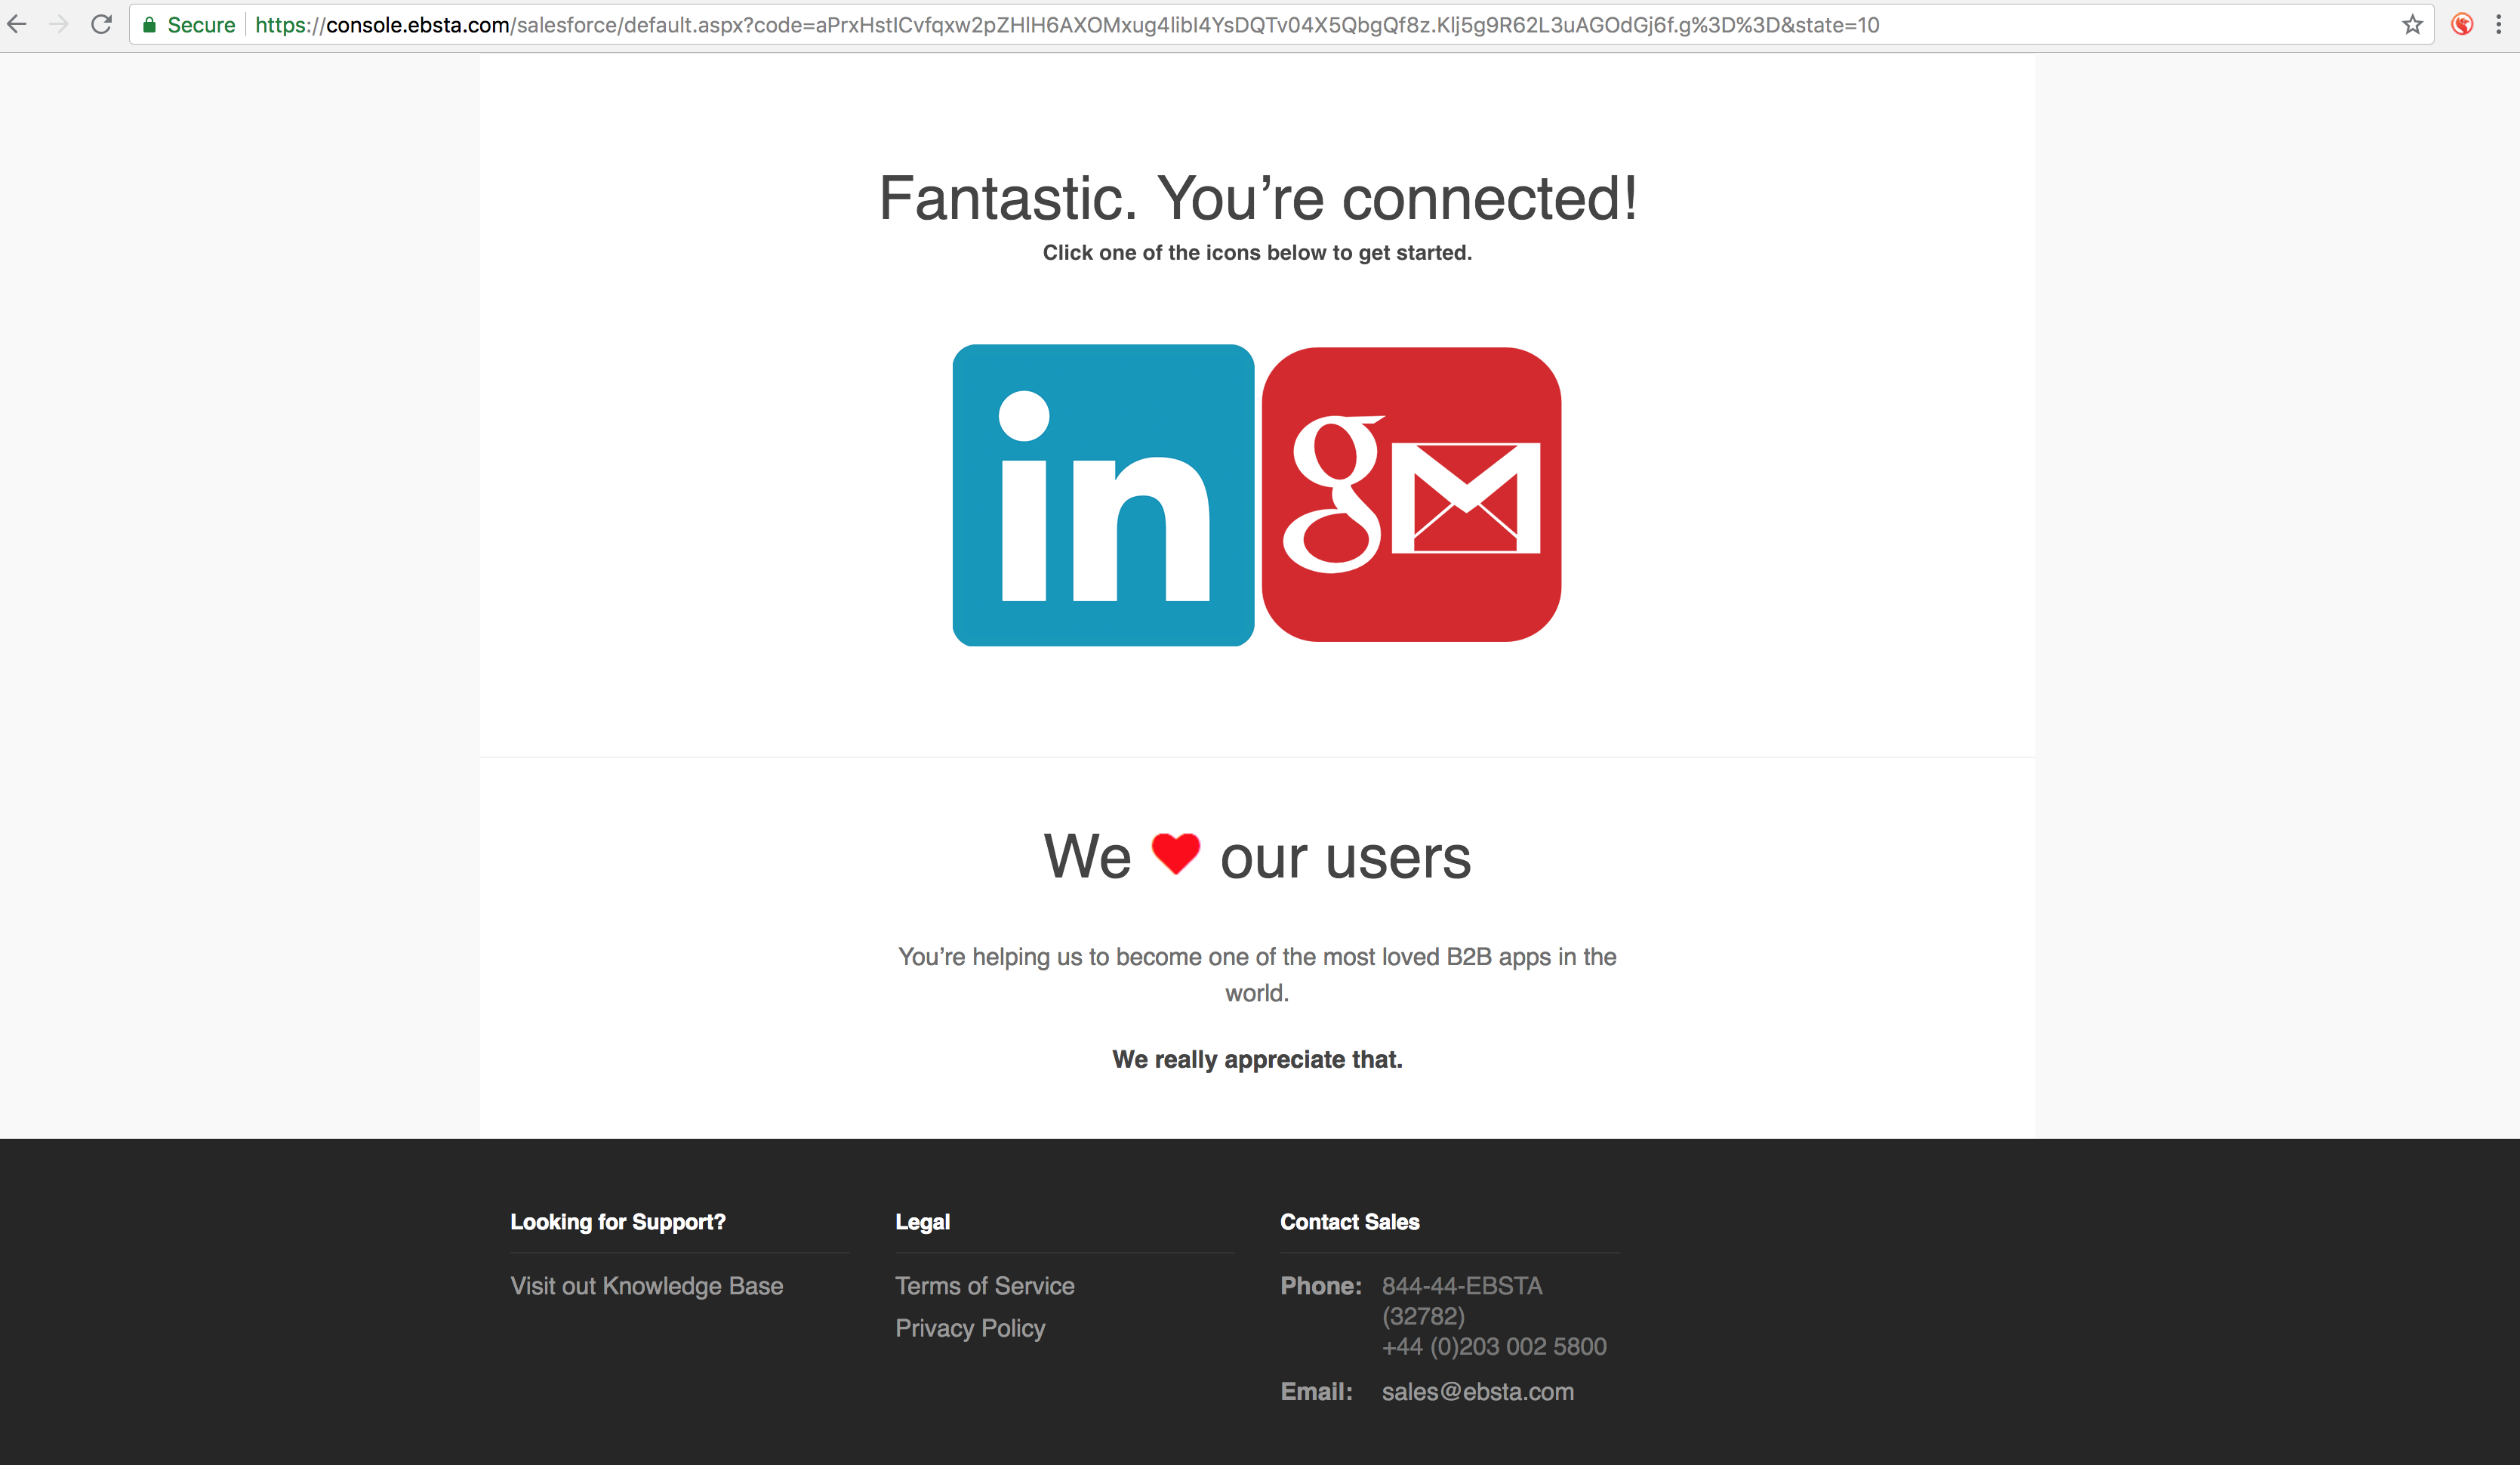View the Privacy Policy page
This screenshot has width=2520, height=1465.
[970, 1328]
